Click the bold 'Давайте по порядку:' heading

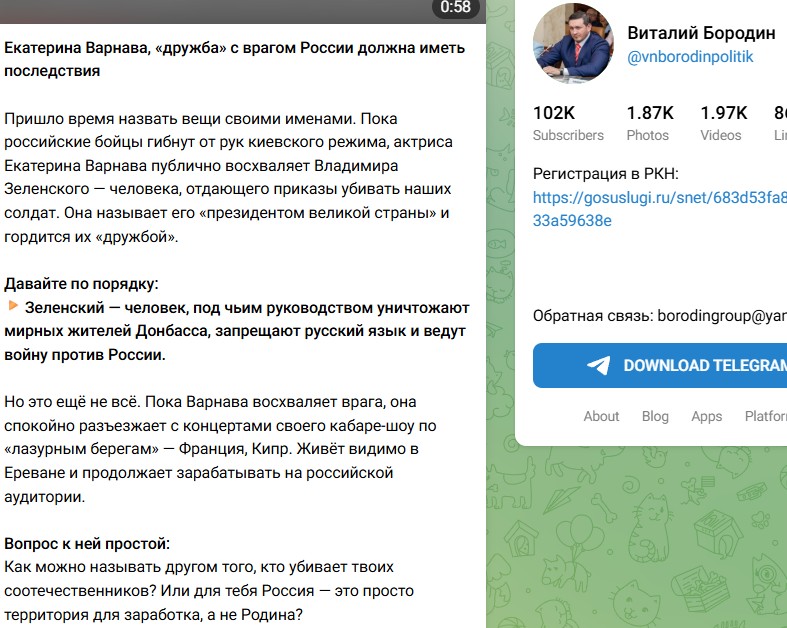81,283
